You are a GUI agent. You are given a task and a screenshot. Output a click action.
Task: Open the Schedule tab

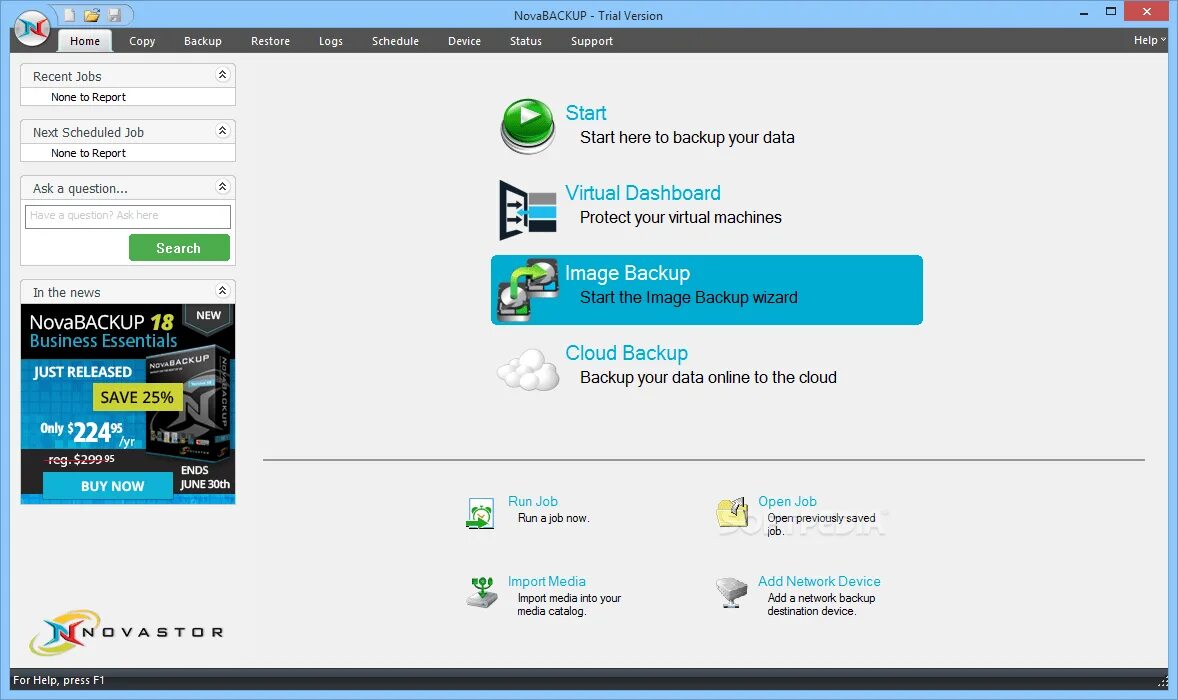click(395, 41)
